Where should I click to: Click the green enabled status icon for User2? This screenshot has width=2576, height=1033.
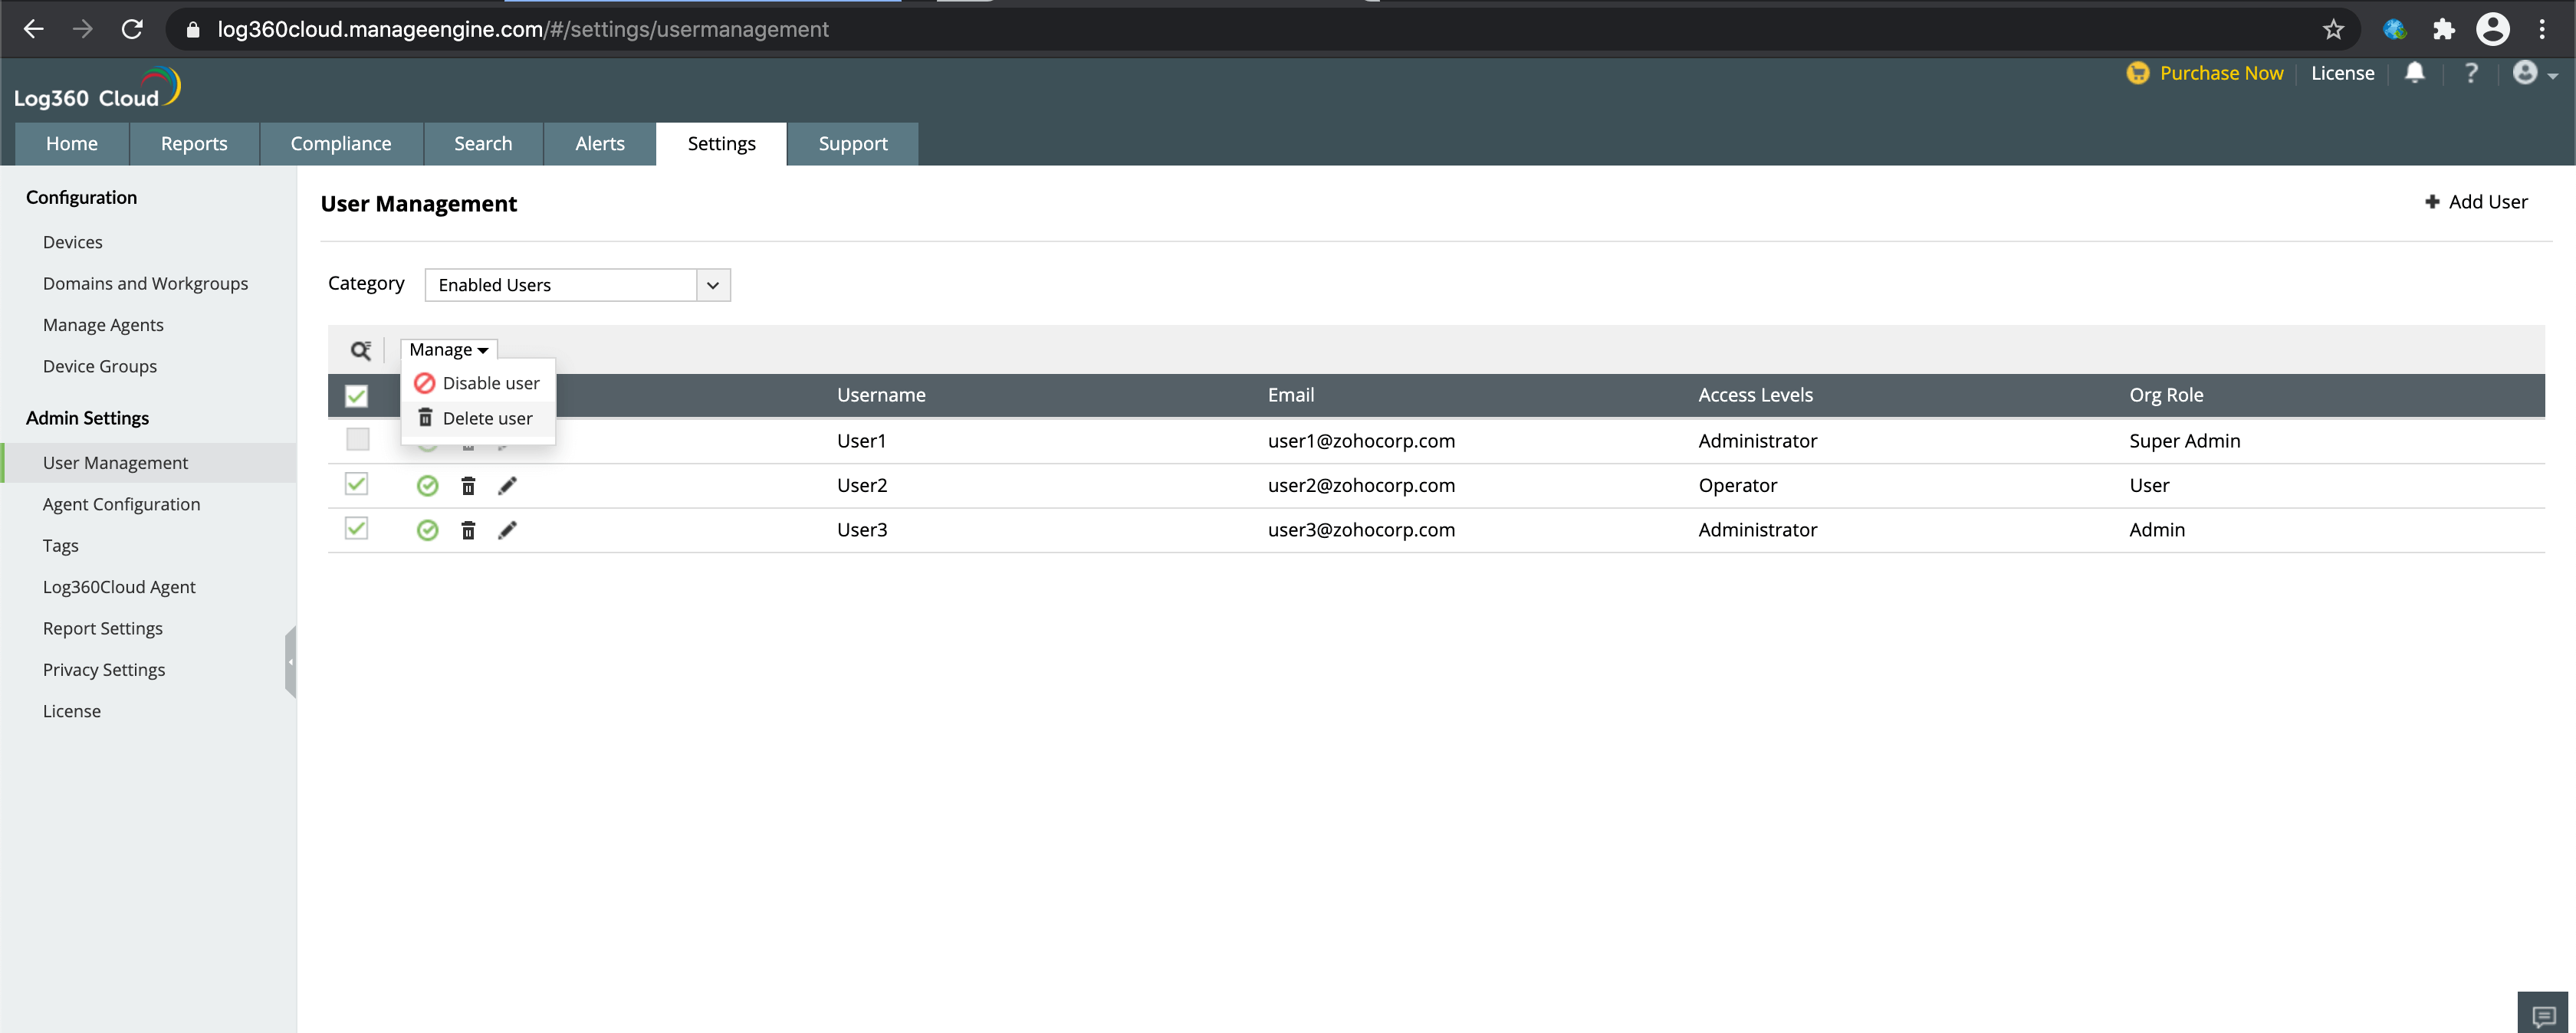428,485
